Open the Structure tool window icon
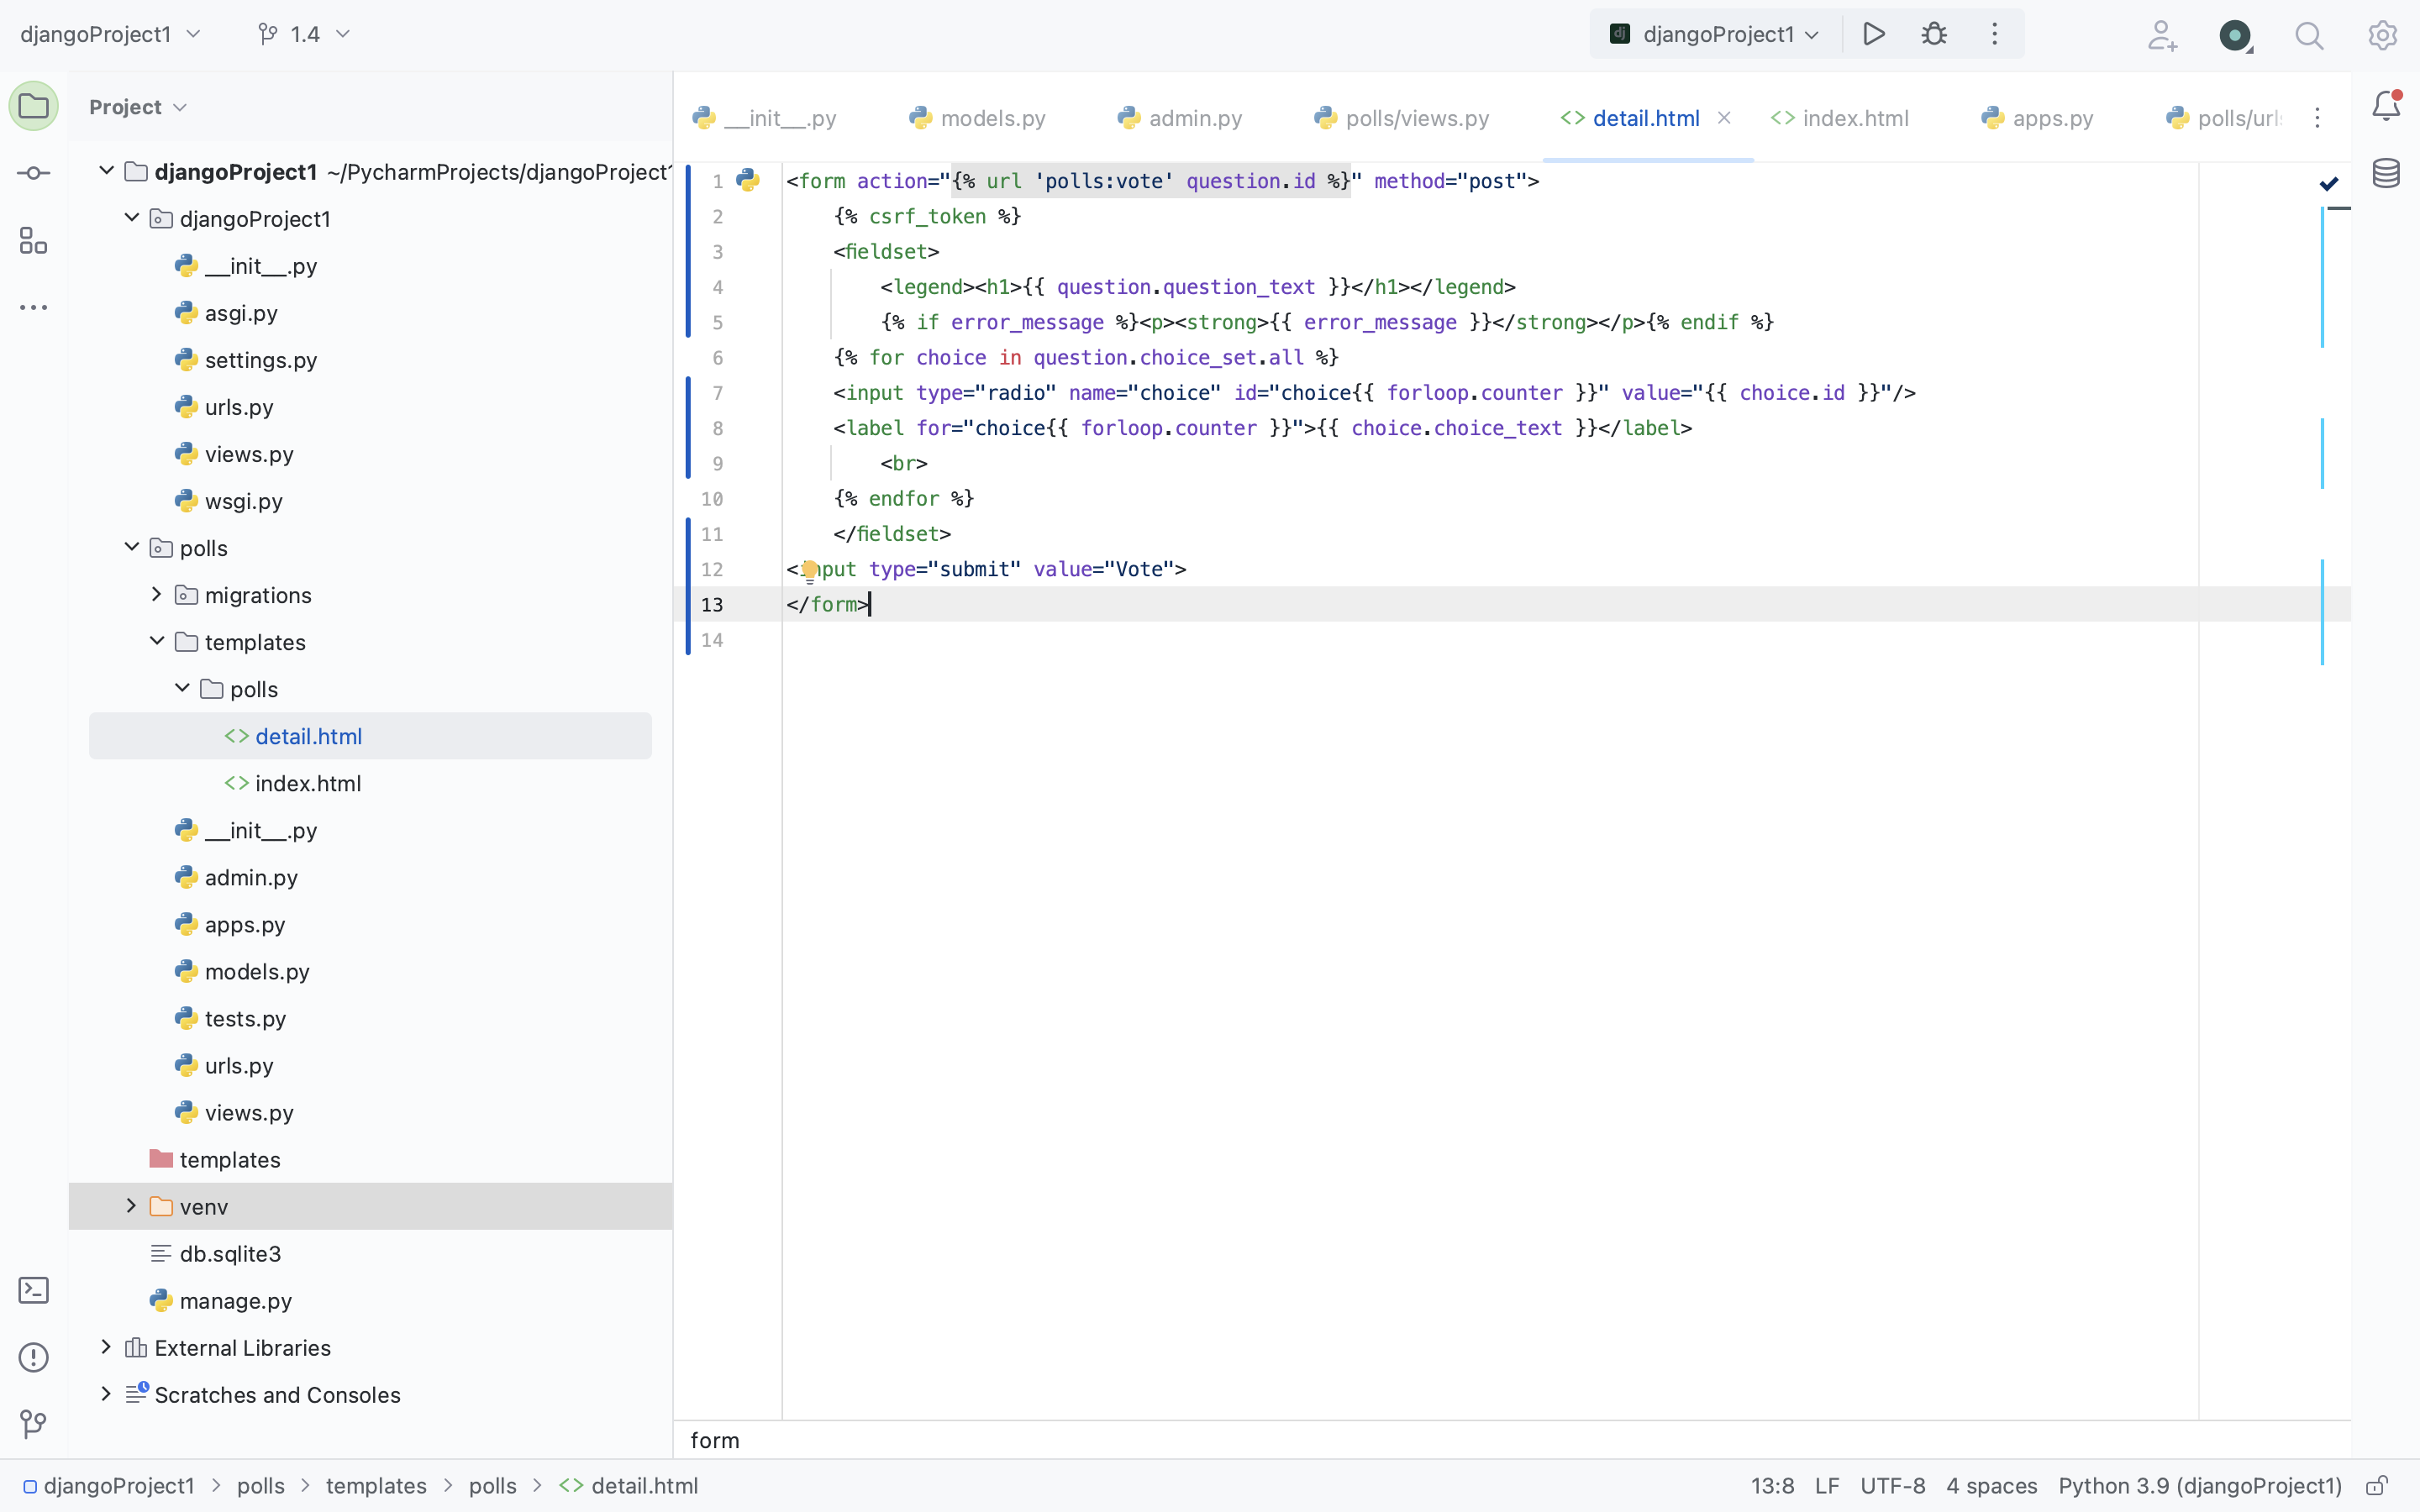 coord(33,240)
